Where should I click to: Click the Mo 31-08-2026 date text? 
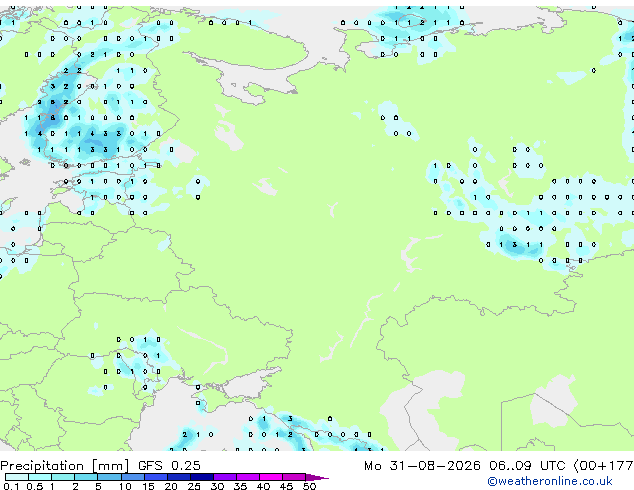(422, 466)
